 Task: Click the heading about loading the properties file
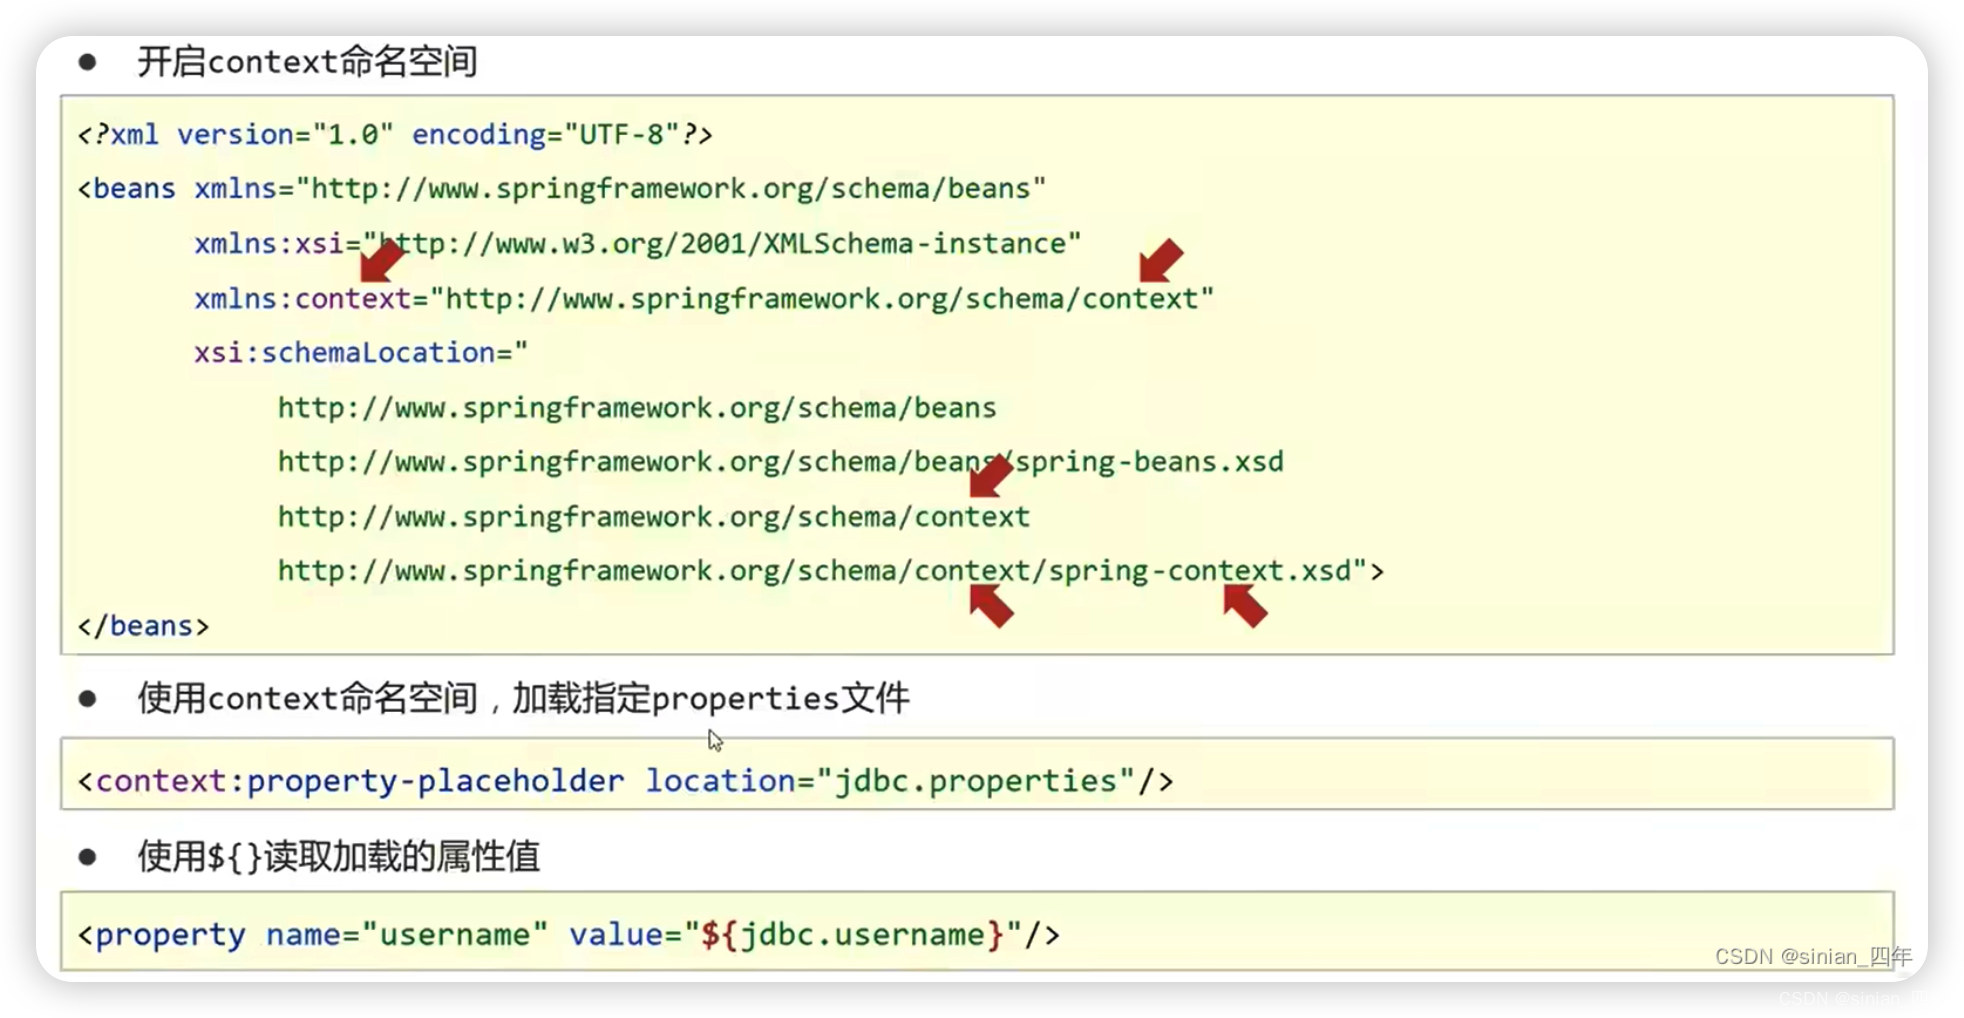click(523, 697)
